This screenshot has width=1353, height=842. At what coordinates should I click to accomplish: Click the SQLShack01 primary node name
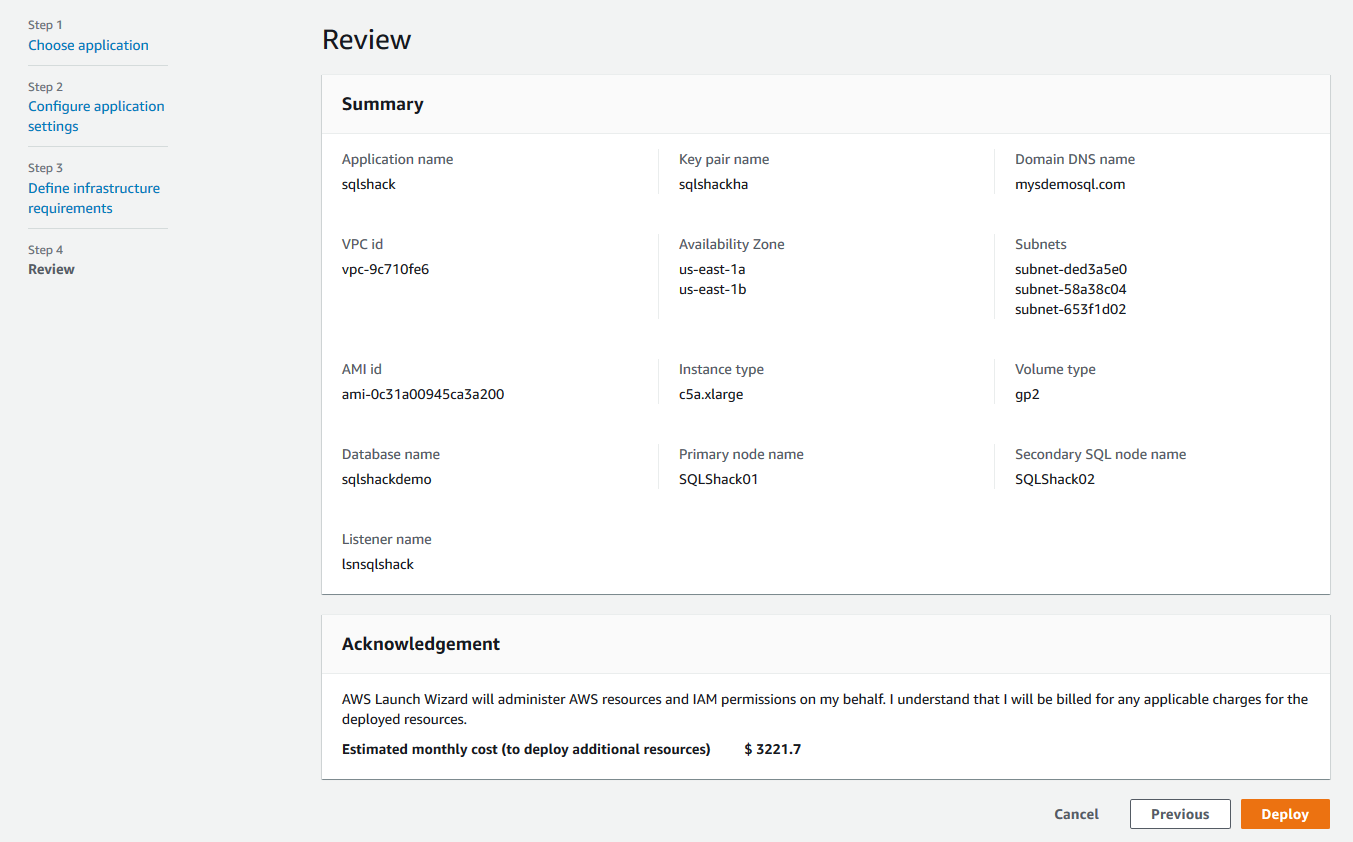[718, 479]
